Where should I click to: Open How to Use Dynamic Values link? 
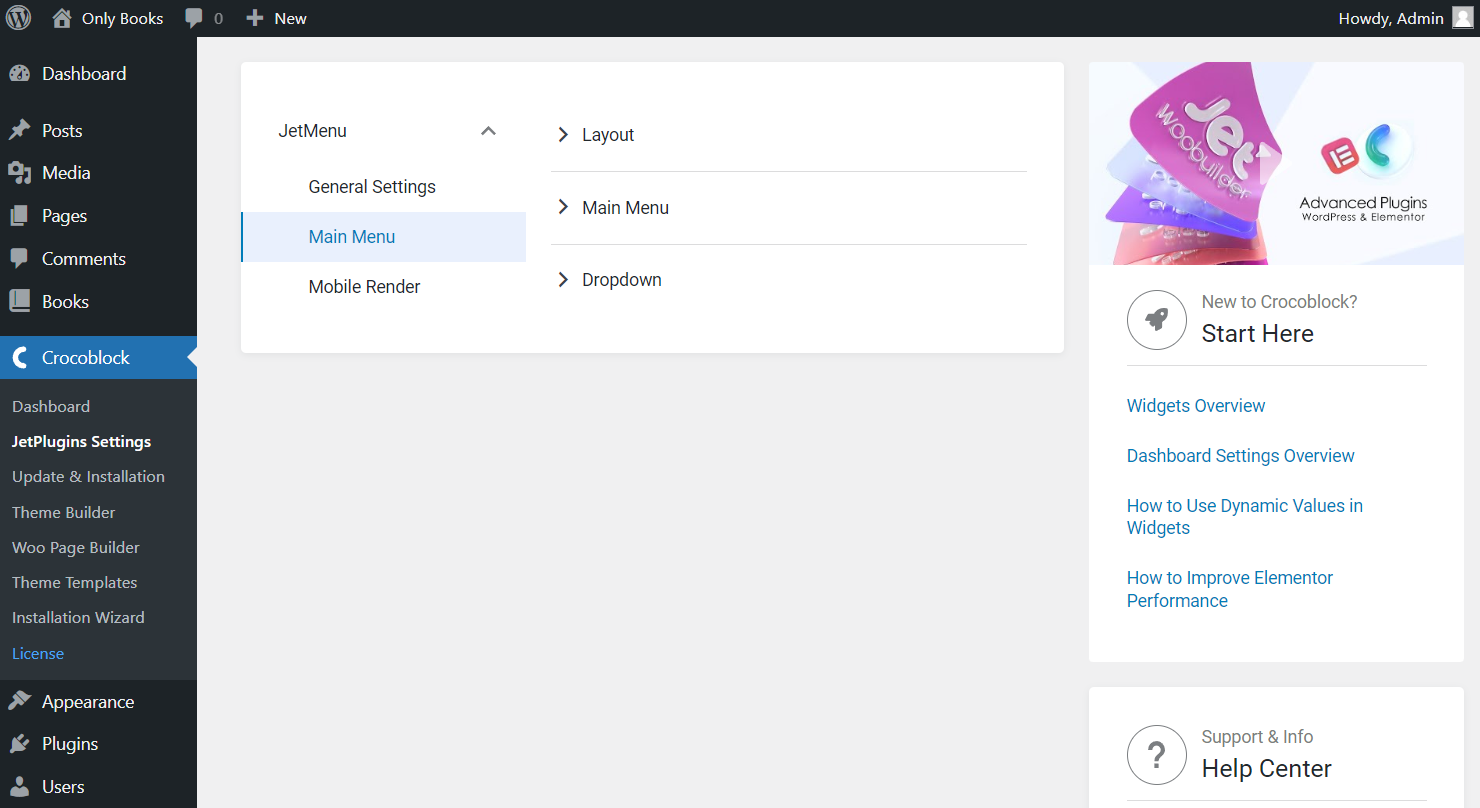pyautogui.click(x=1245, y=517)
